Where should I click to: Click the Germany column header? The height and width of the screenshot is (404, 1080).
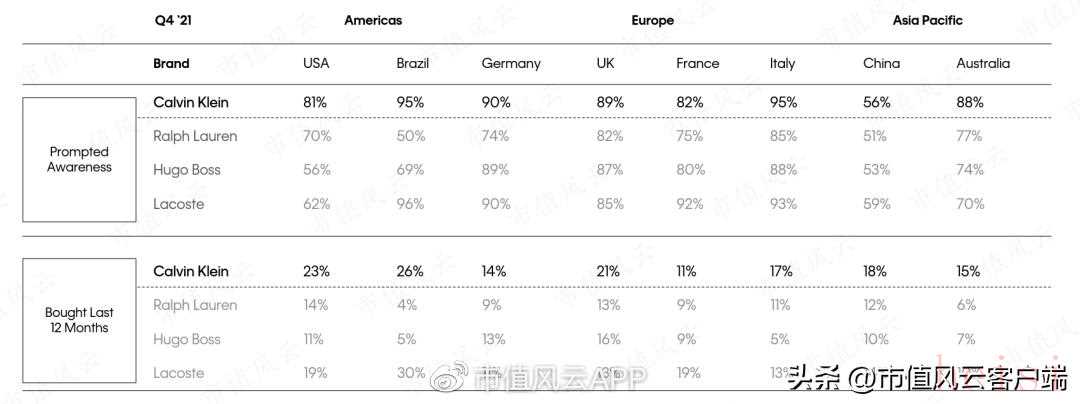(x=510, y=63)
